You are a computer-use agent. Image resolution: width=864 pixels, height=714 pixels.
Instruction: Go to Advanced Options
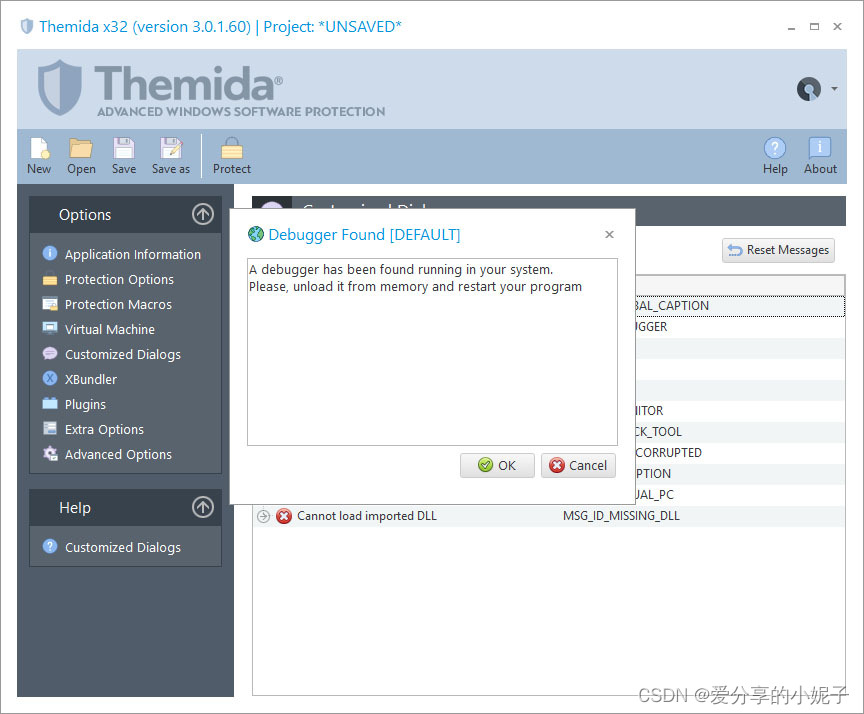118,455
